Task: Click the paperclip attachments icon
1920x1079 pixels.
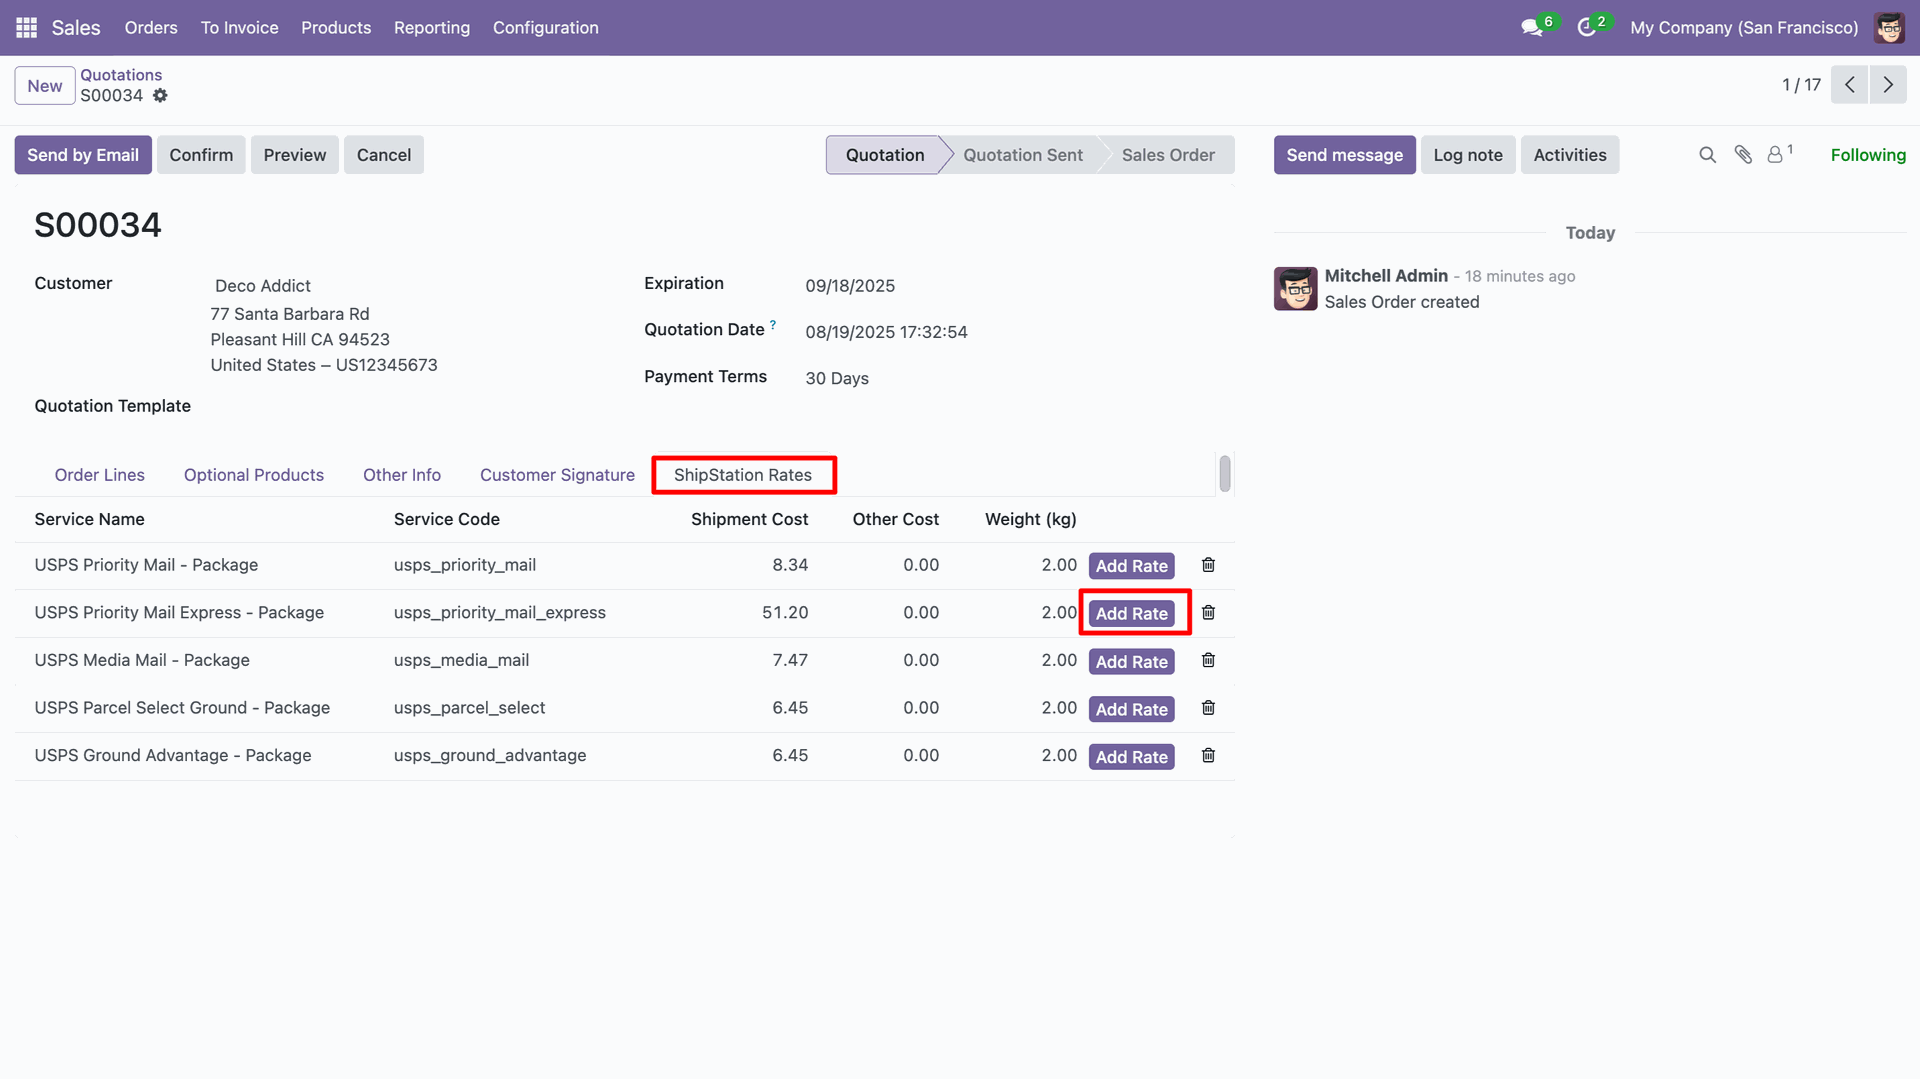Action: [x=1743, y=155]
